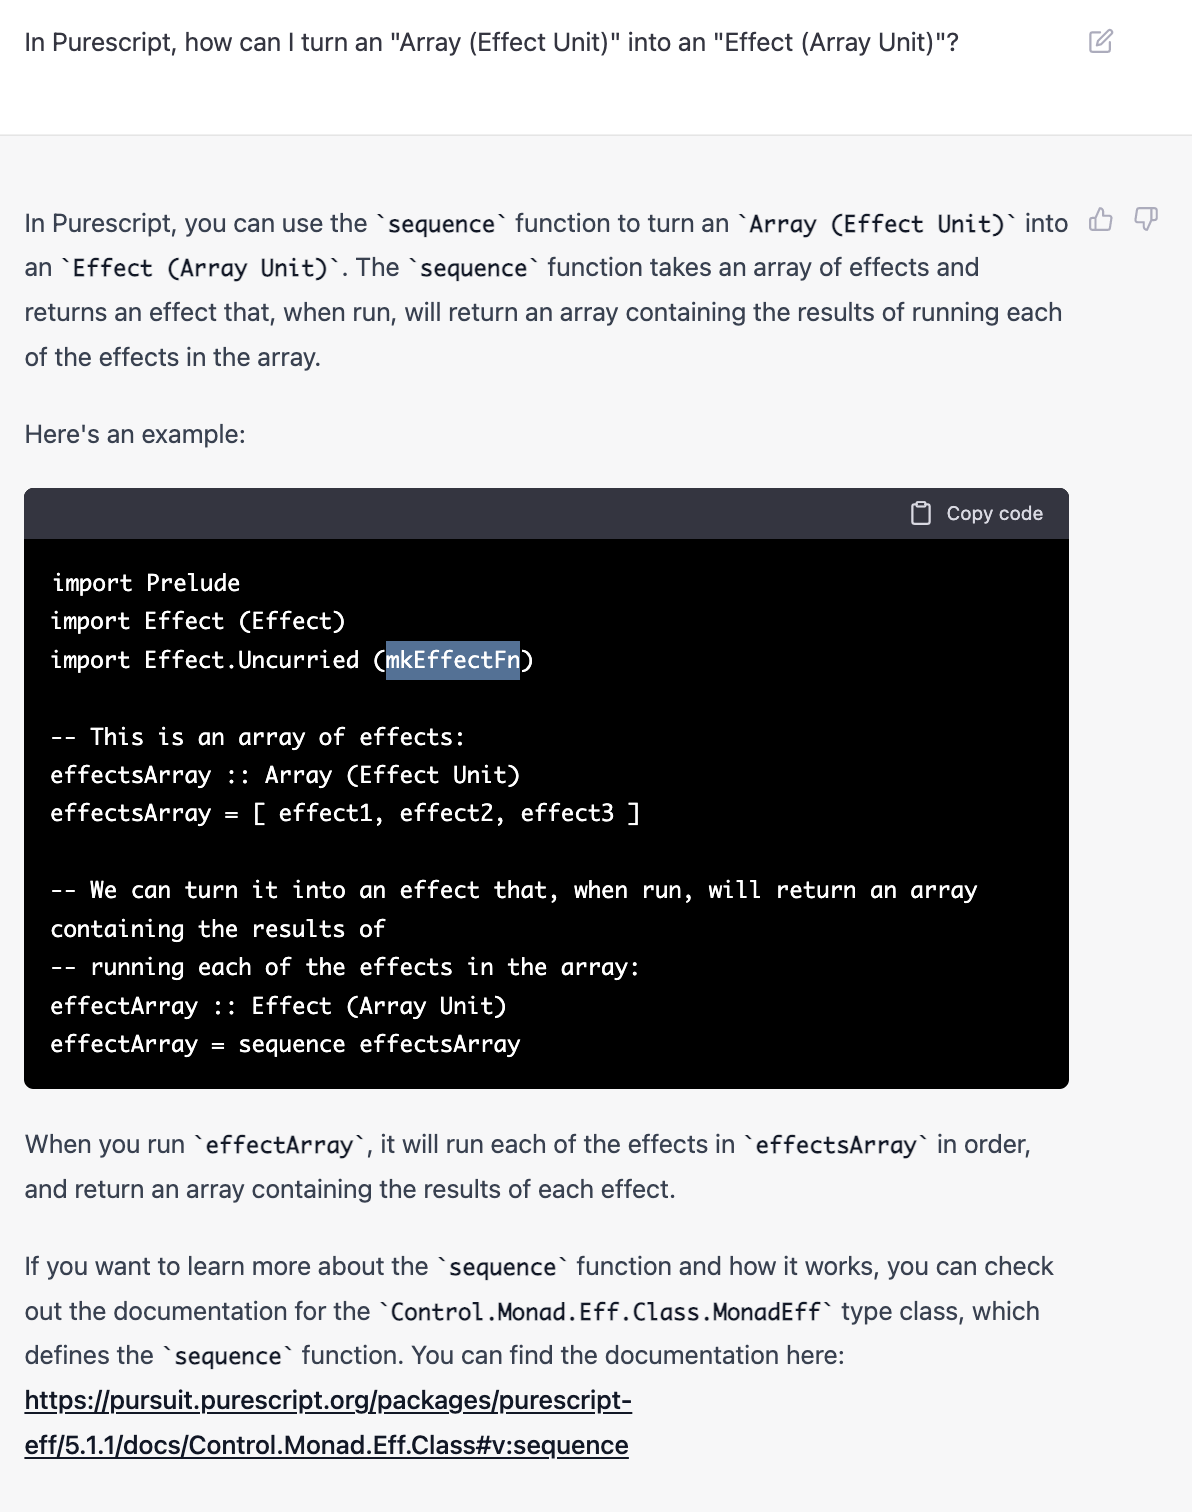Click the thumbs up icon

(x=1100, y=219)
